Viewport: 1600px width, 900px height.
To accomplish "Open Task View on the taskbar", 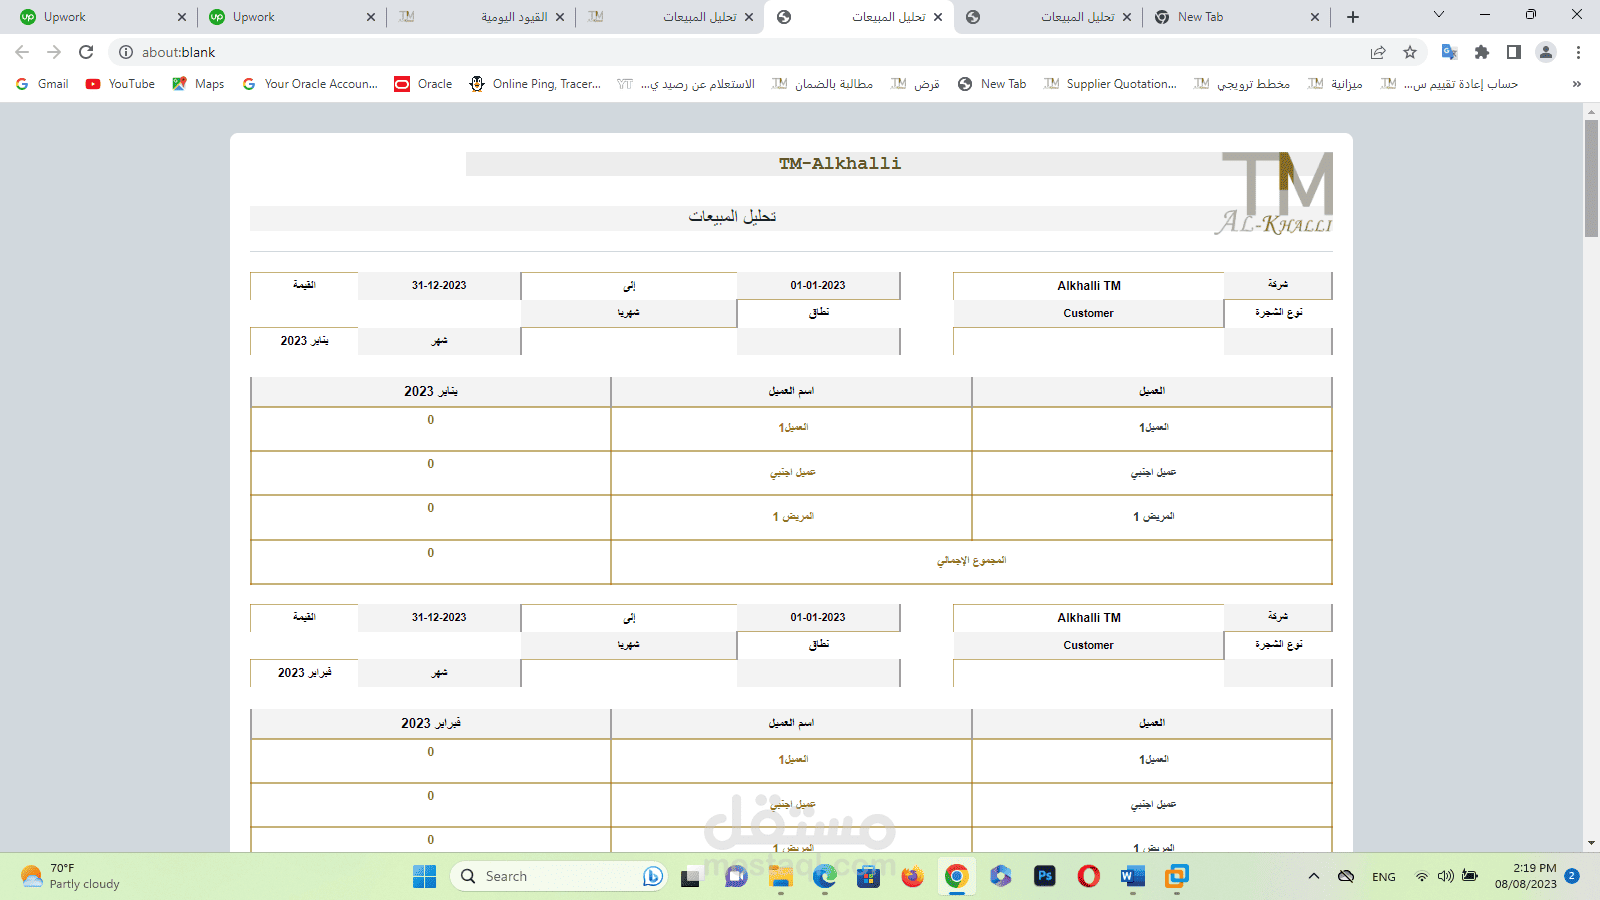I will [691, 876].
